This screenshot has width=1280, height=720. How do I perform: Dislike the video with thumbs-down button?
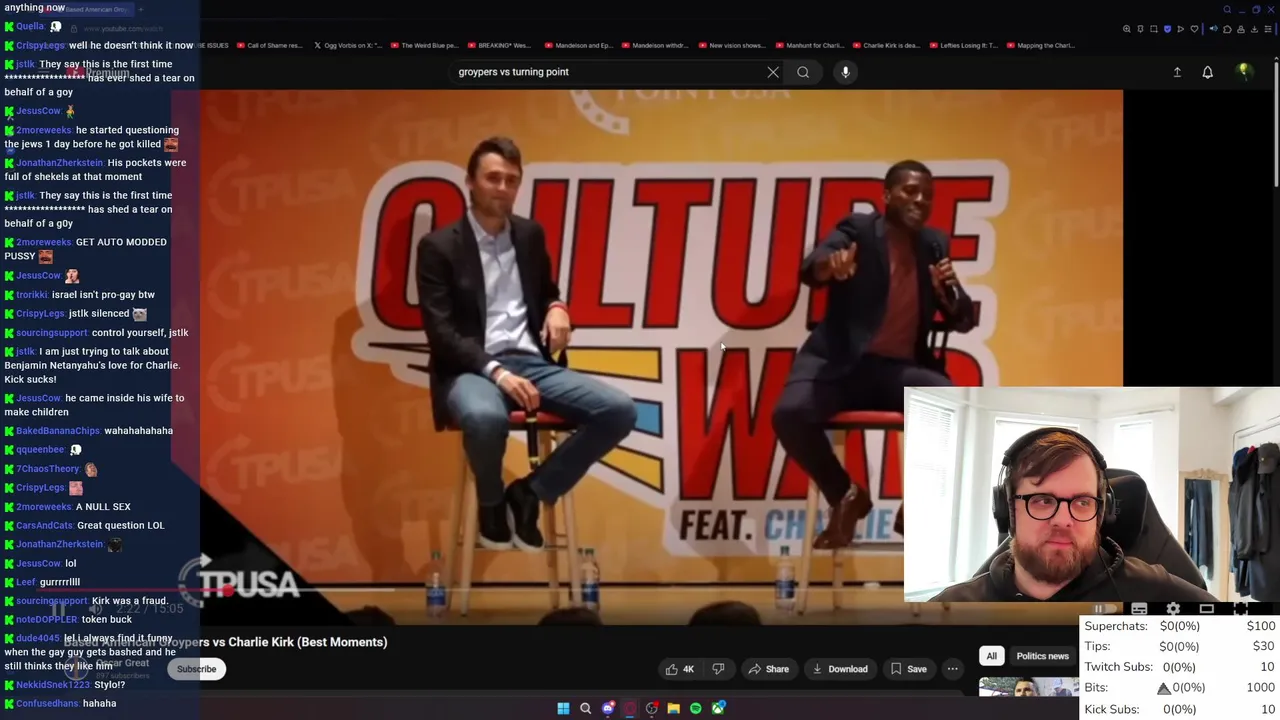tap(718, 669)
